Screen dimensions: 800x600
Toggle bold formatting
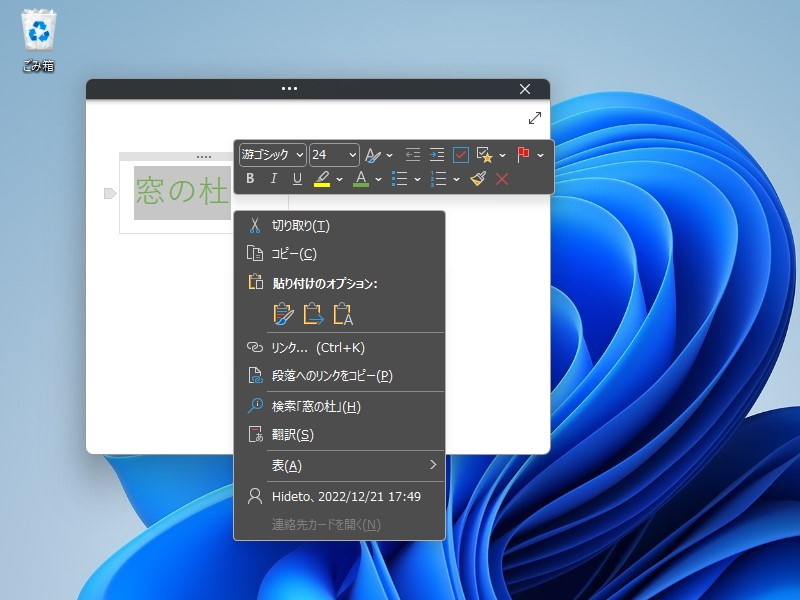point(250,179)
